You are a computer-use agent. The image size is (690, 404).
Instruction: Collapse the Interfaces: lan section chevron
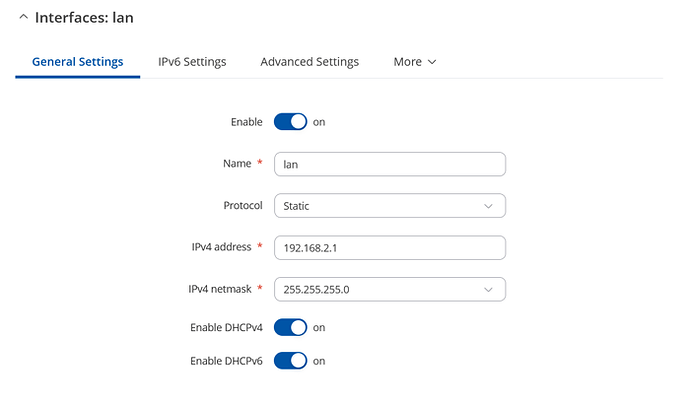click(x=23, y=18)
